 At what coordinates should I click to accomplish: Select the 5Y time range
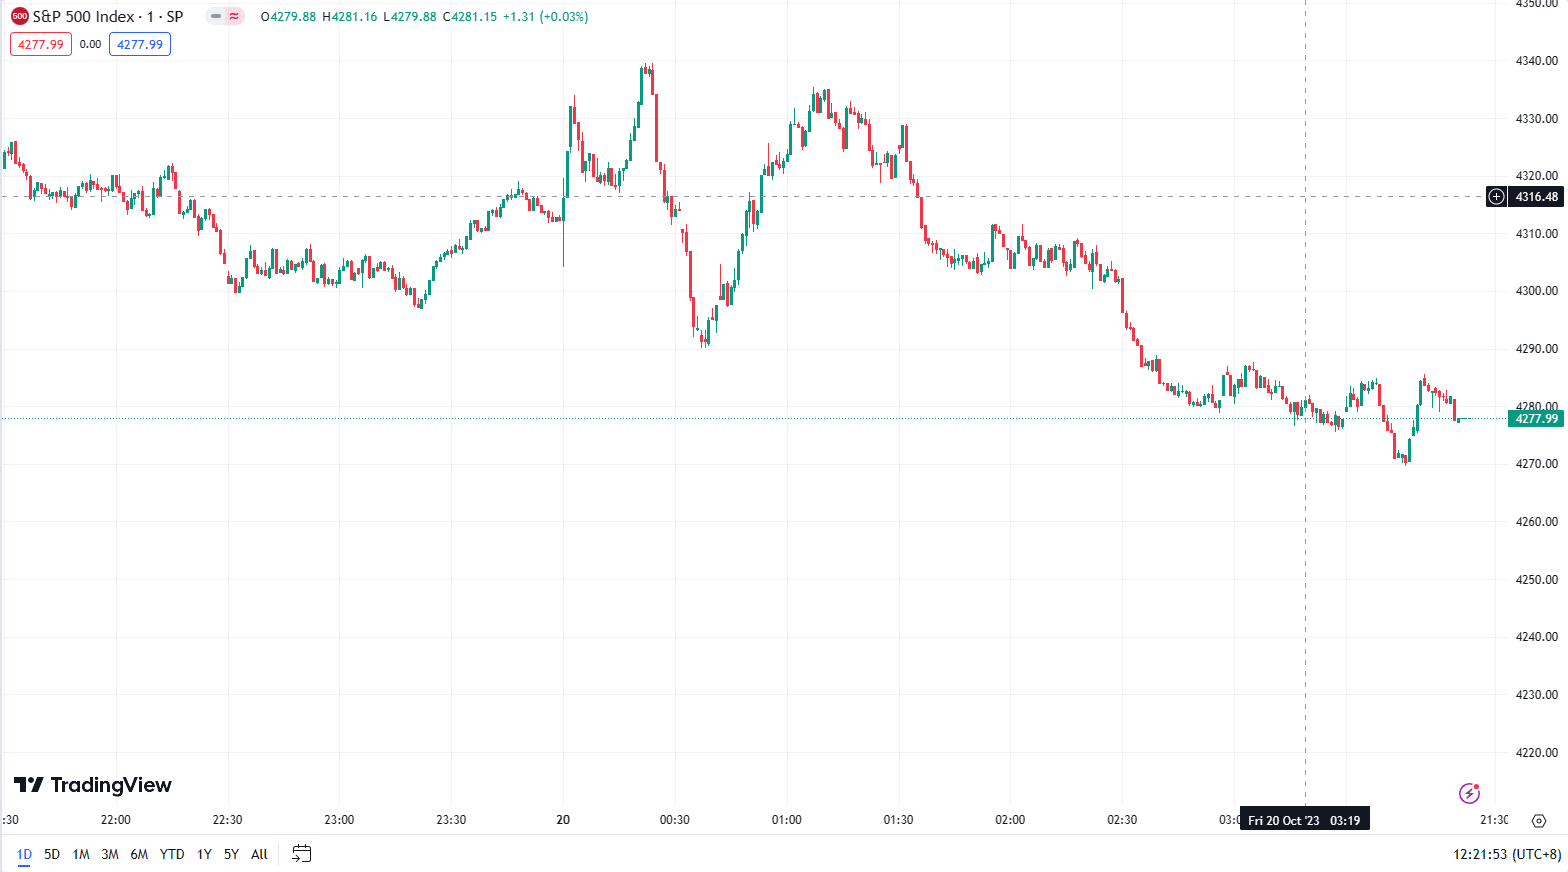[x=231, y=854]
